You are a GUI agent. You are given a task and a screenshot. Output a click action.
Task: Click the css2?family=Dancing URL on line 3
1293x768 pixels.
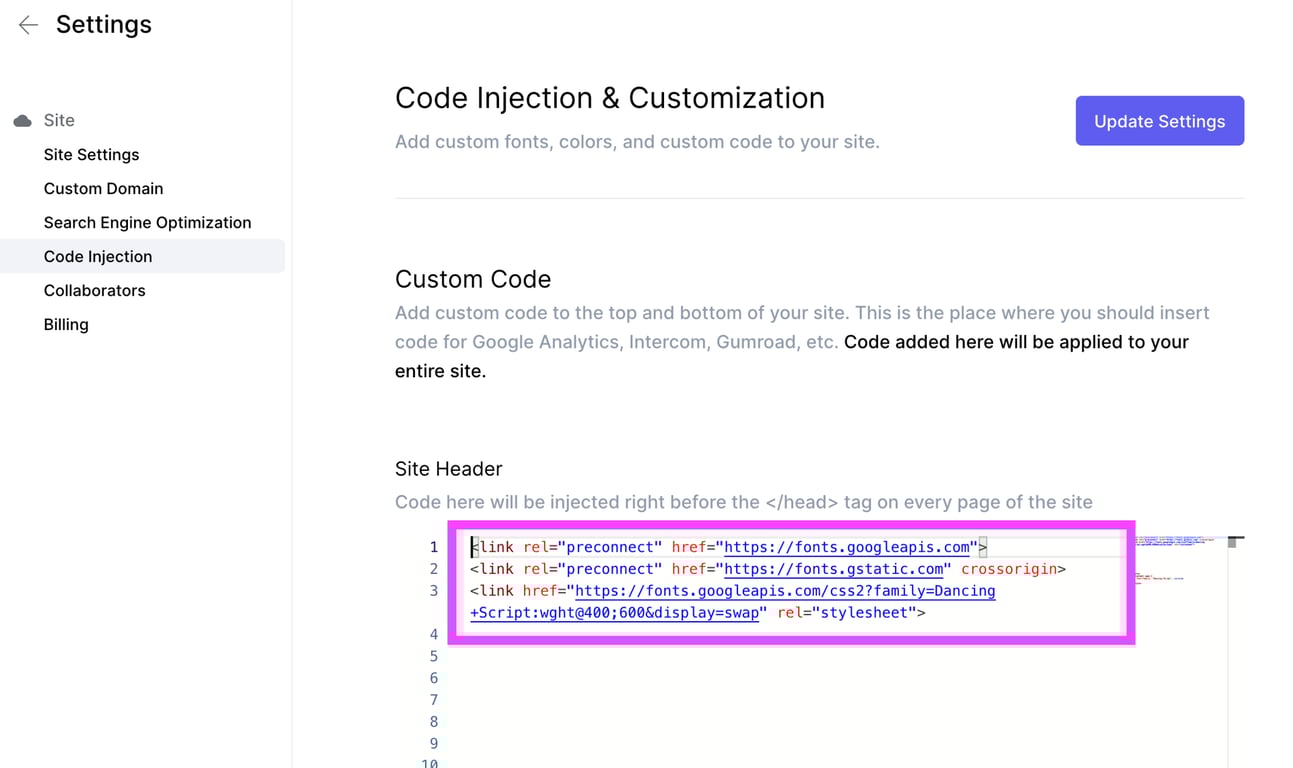(785, 591)
